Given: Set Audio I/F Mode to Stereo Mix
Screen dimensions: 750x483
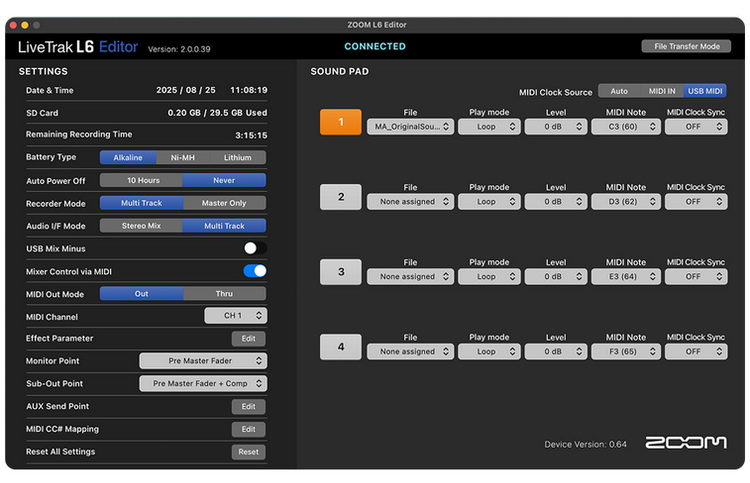Looking at the screenshot, I should 141,226.
